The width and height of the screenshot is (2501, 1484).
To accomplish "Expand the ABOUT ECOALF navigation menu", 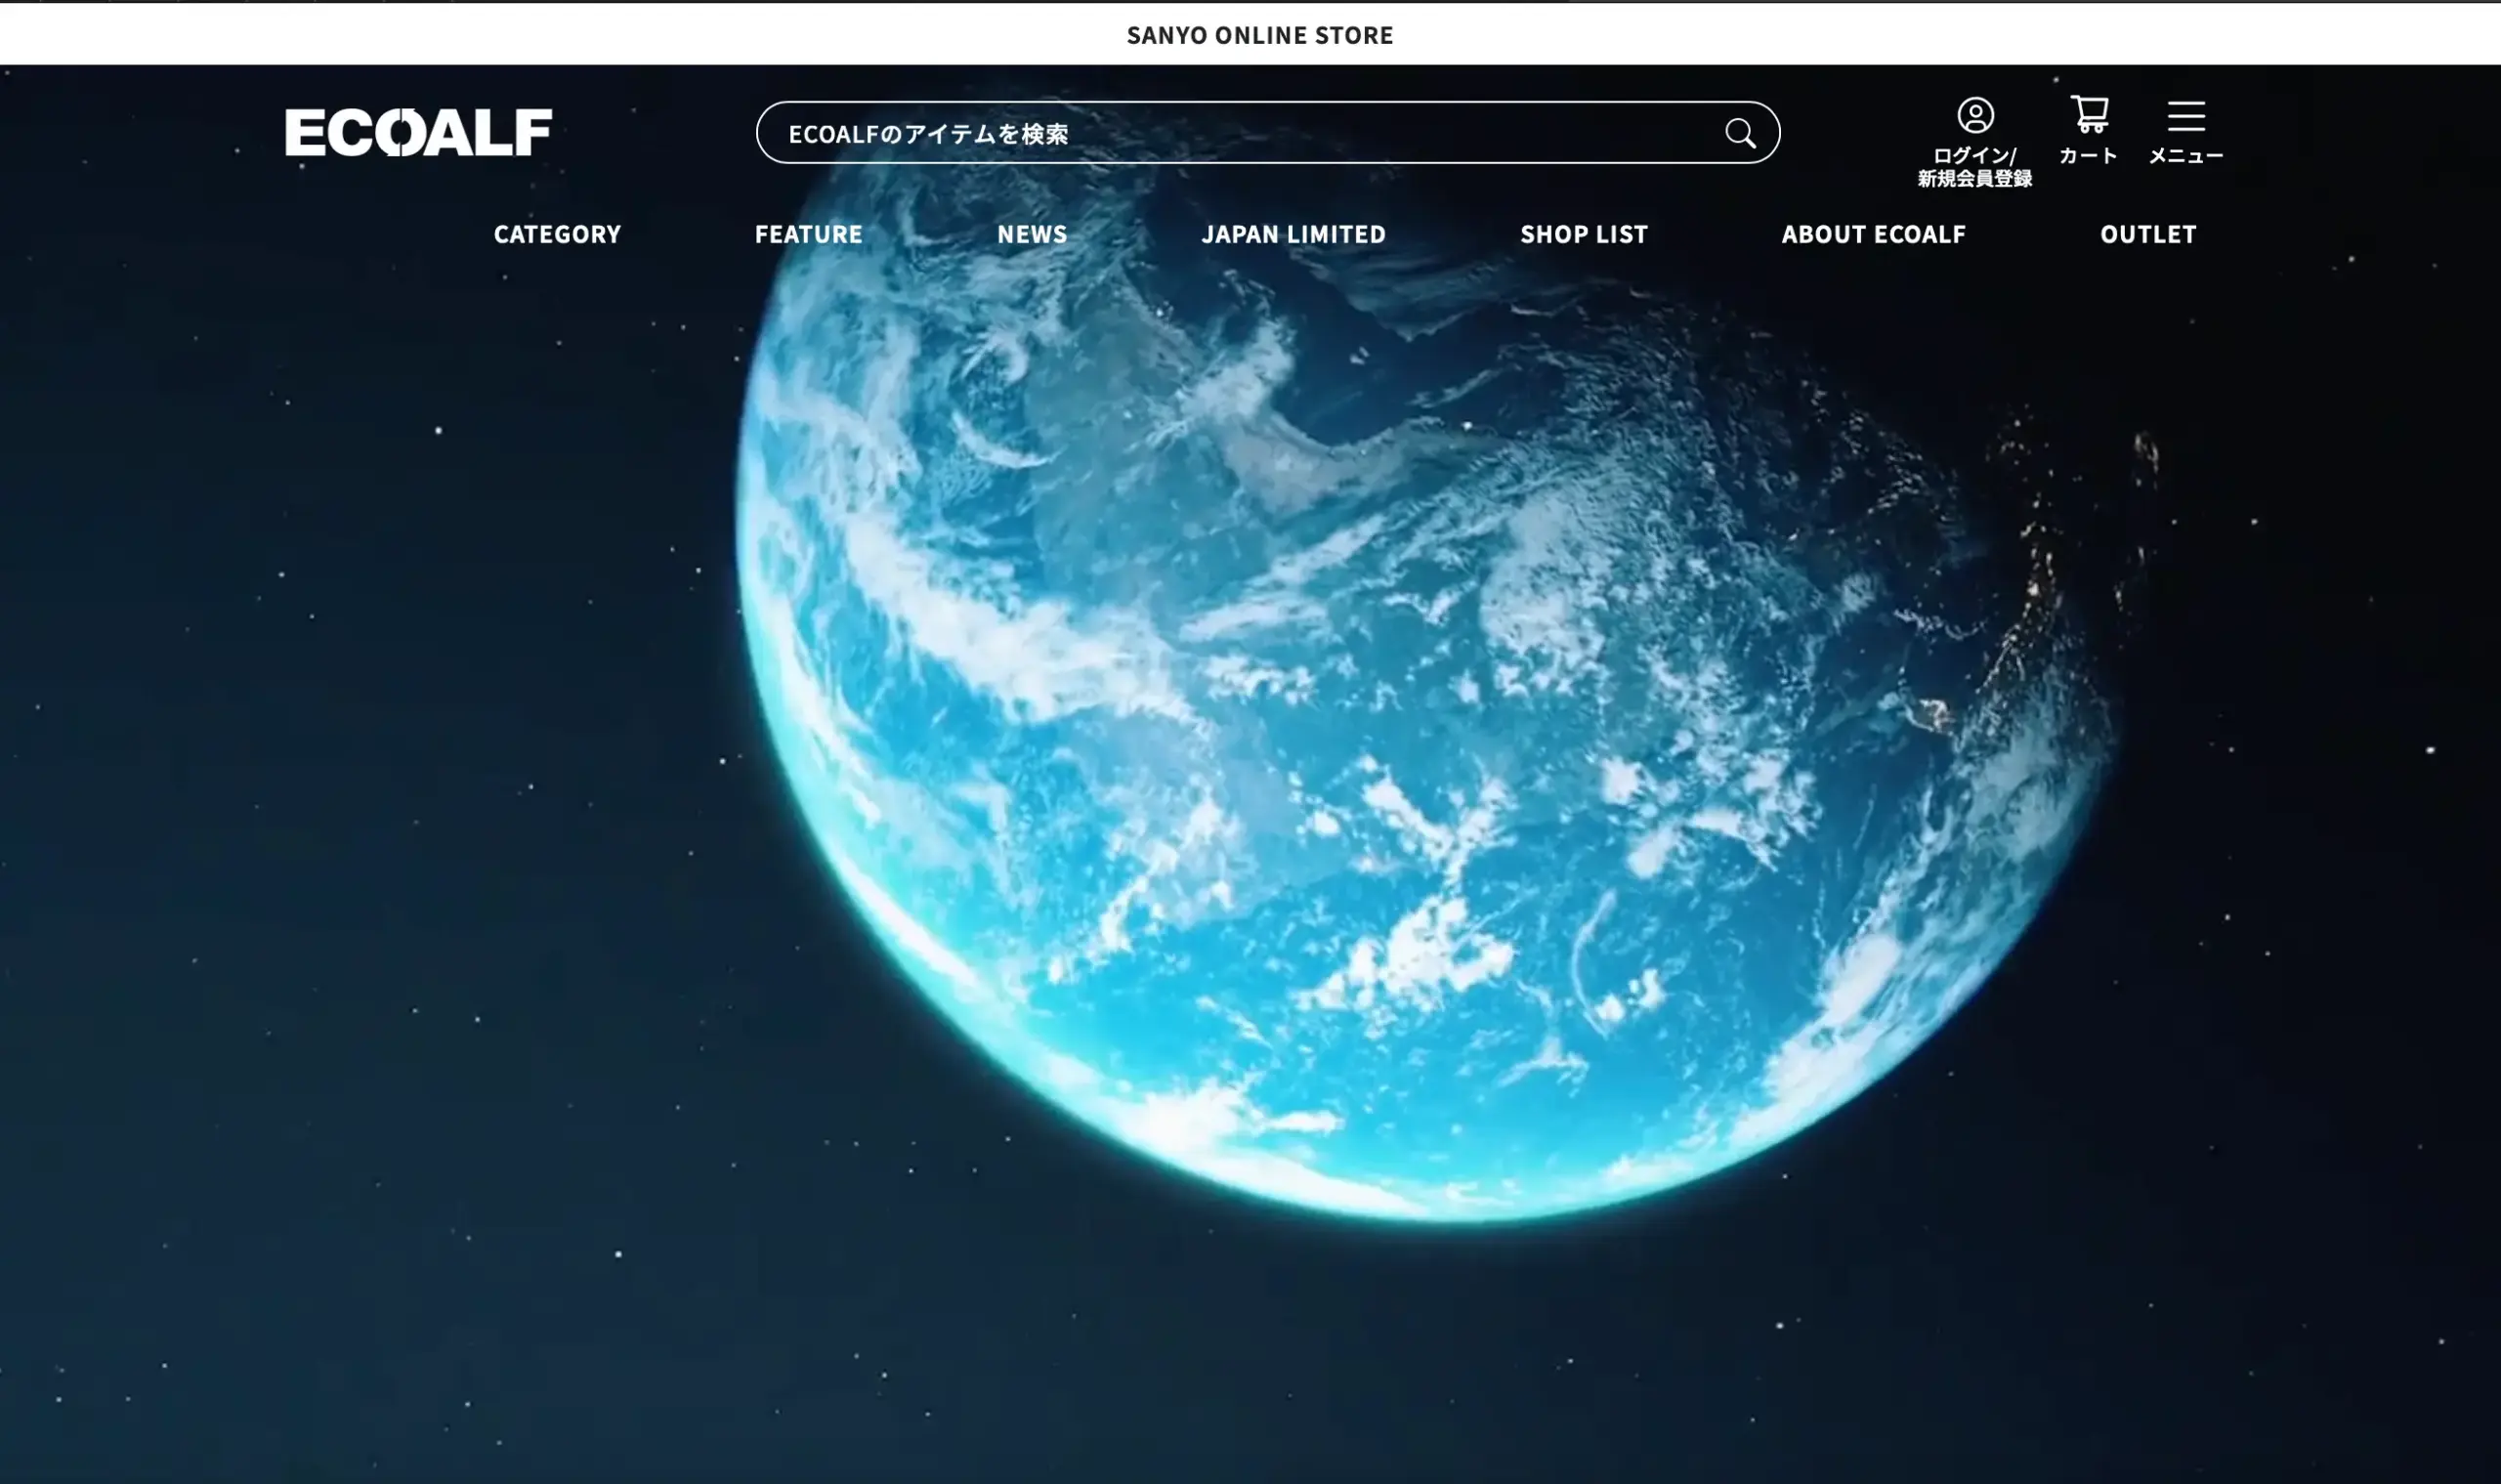I will pos(1873,234).
